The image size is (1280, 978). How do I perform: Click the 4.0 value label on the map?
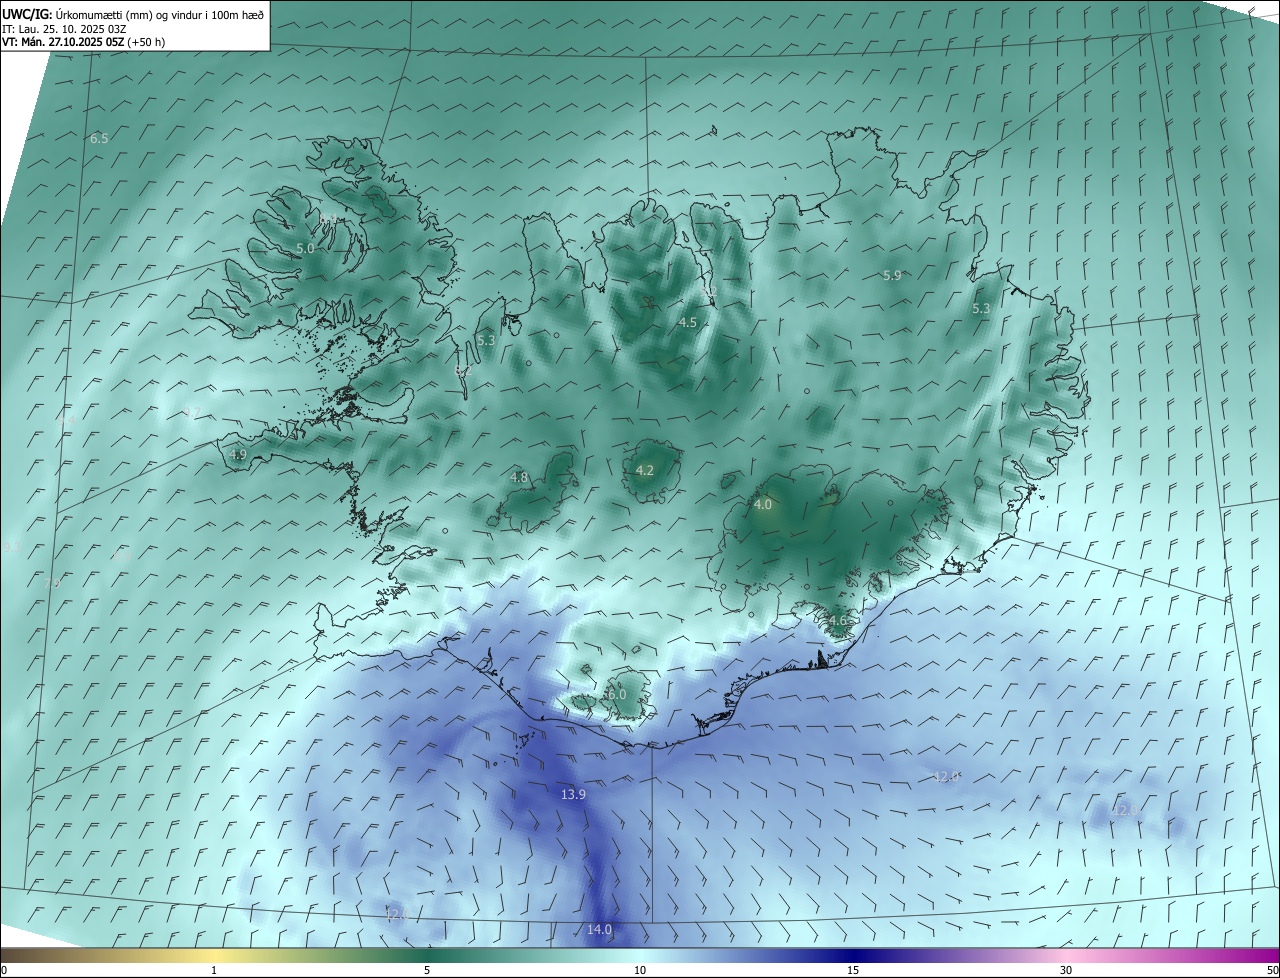coord(763,505)
